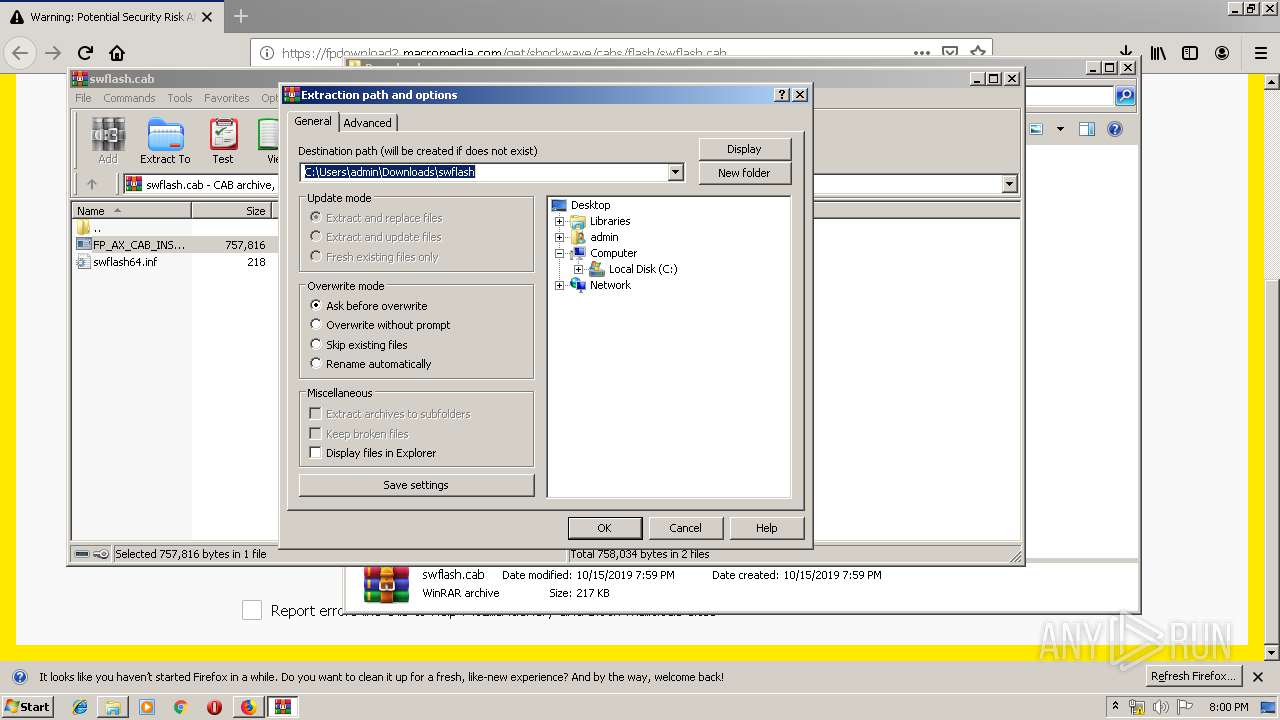
Task: Cancel the extraction dialog
Action: (685, 528)
